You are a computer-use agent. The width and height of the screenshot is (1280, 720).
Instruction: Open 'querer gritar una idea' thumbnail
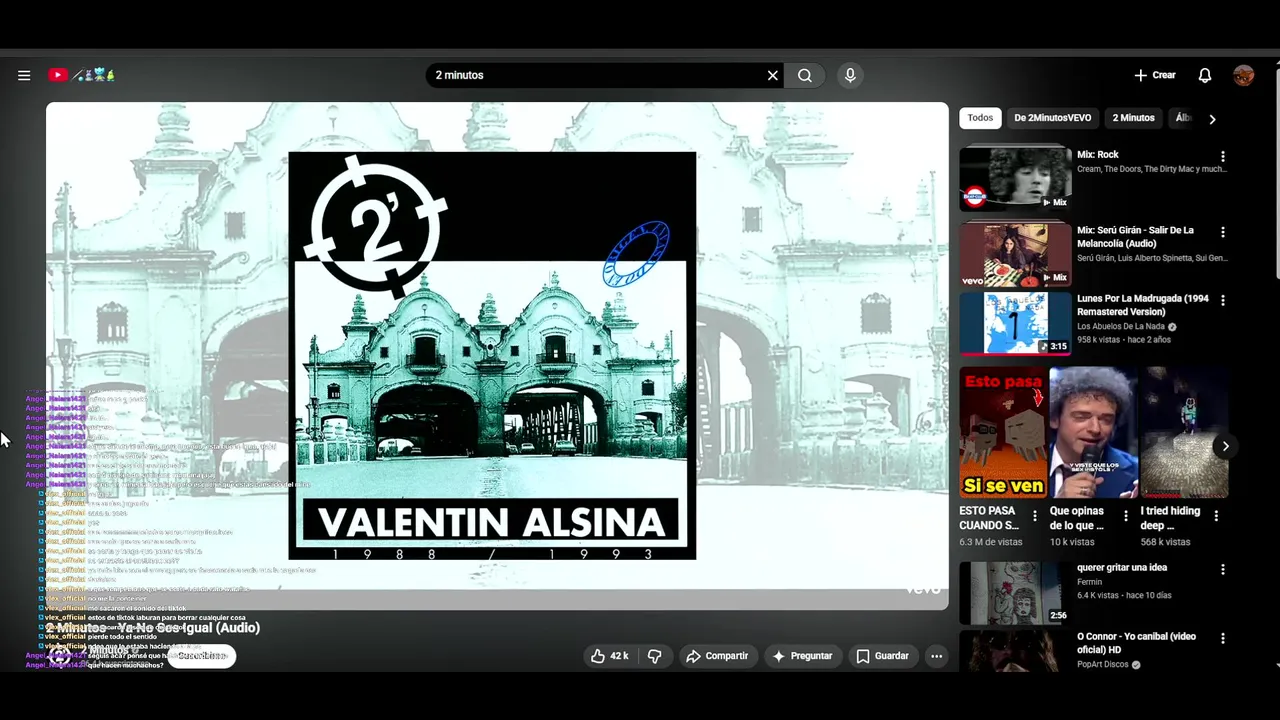(x=1015, y=593)
